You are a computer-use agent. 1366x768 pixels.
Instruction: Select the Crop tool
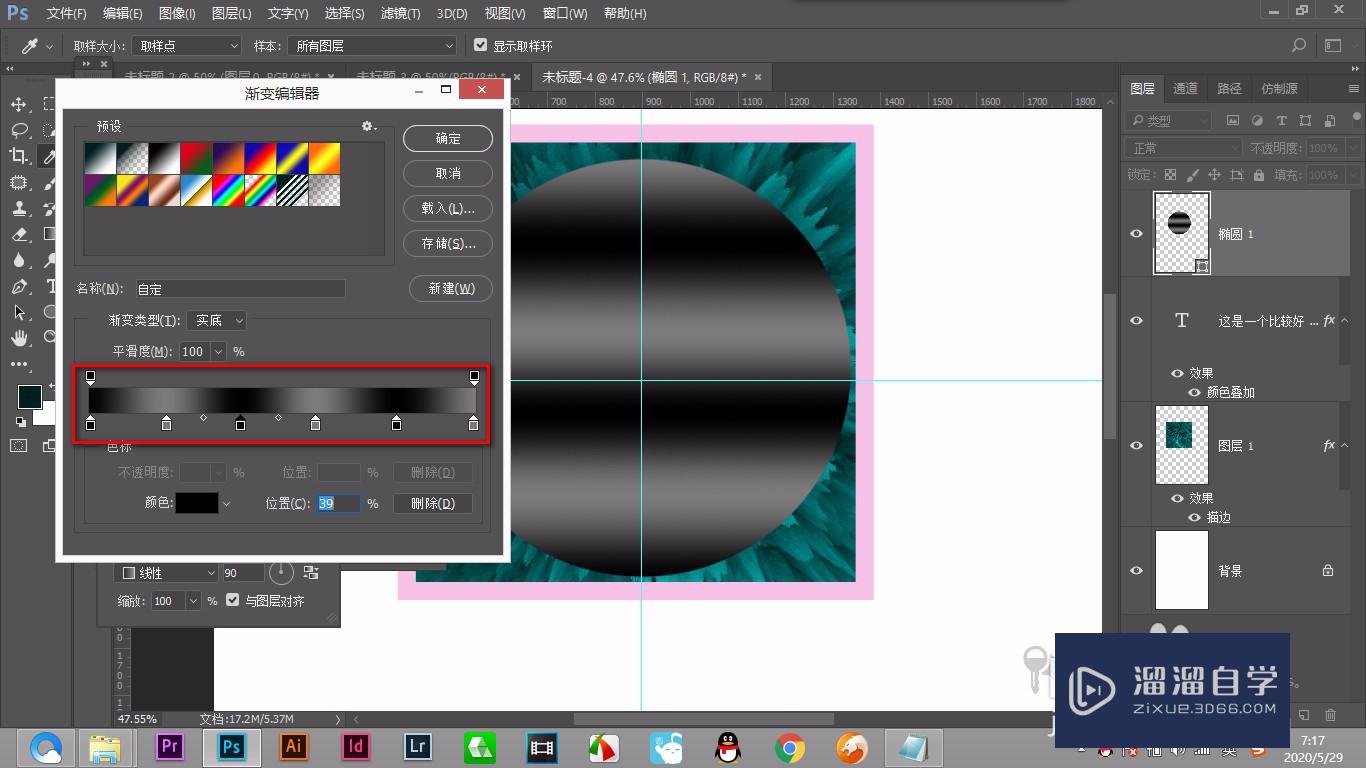19,156
